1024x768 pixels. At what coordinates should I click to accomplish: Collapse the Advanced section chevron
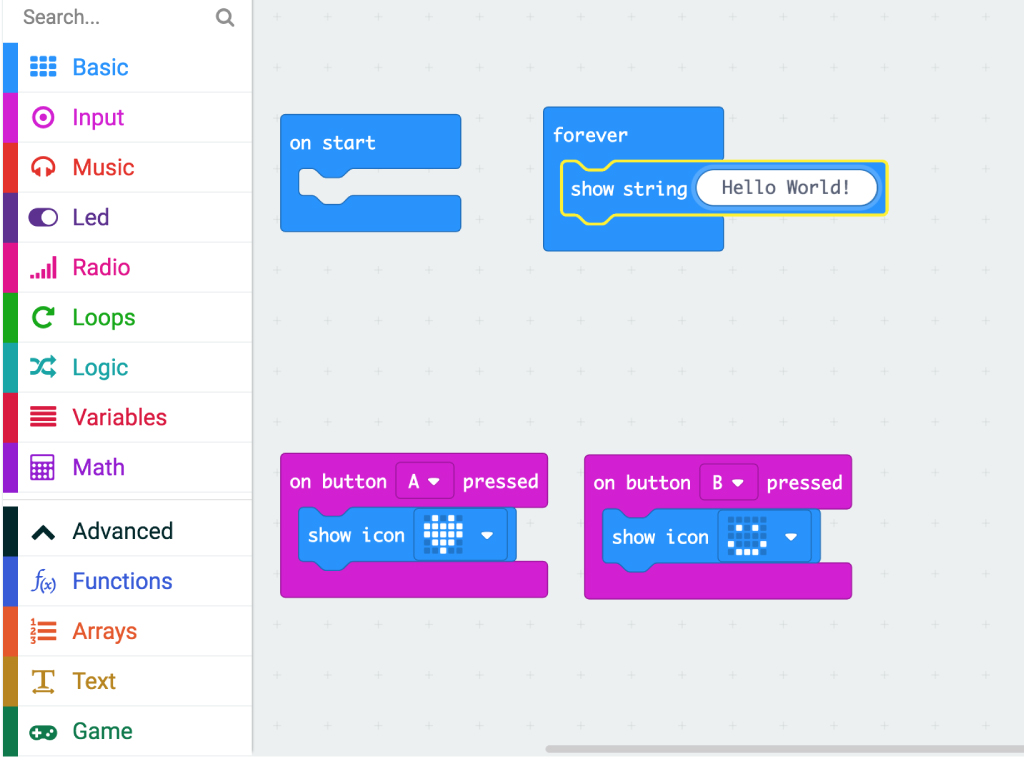(43, 532)
